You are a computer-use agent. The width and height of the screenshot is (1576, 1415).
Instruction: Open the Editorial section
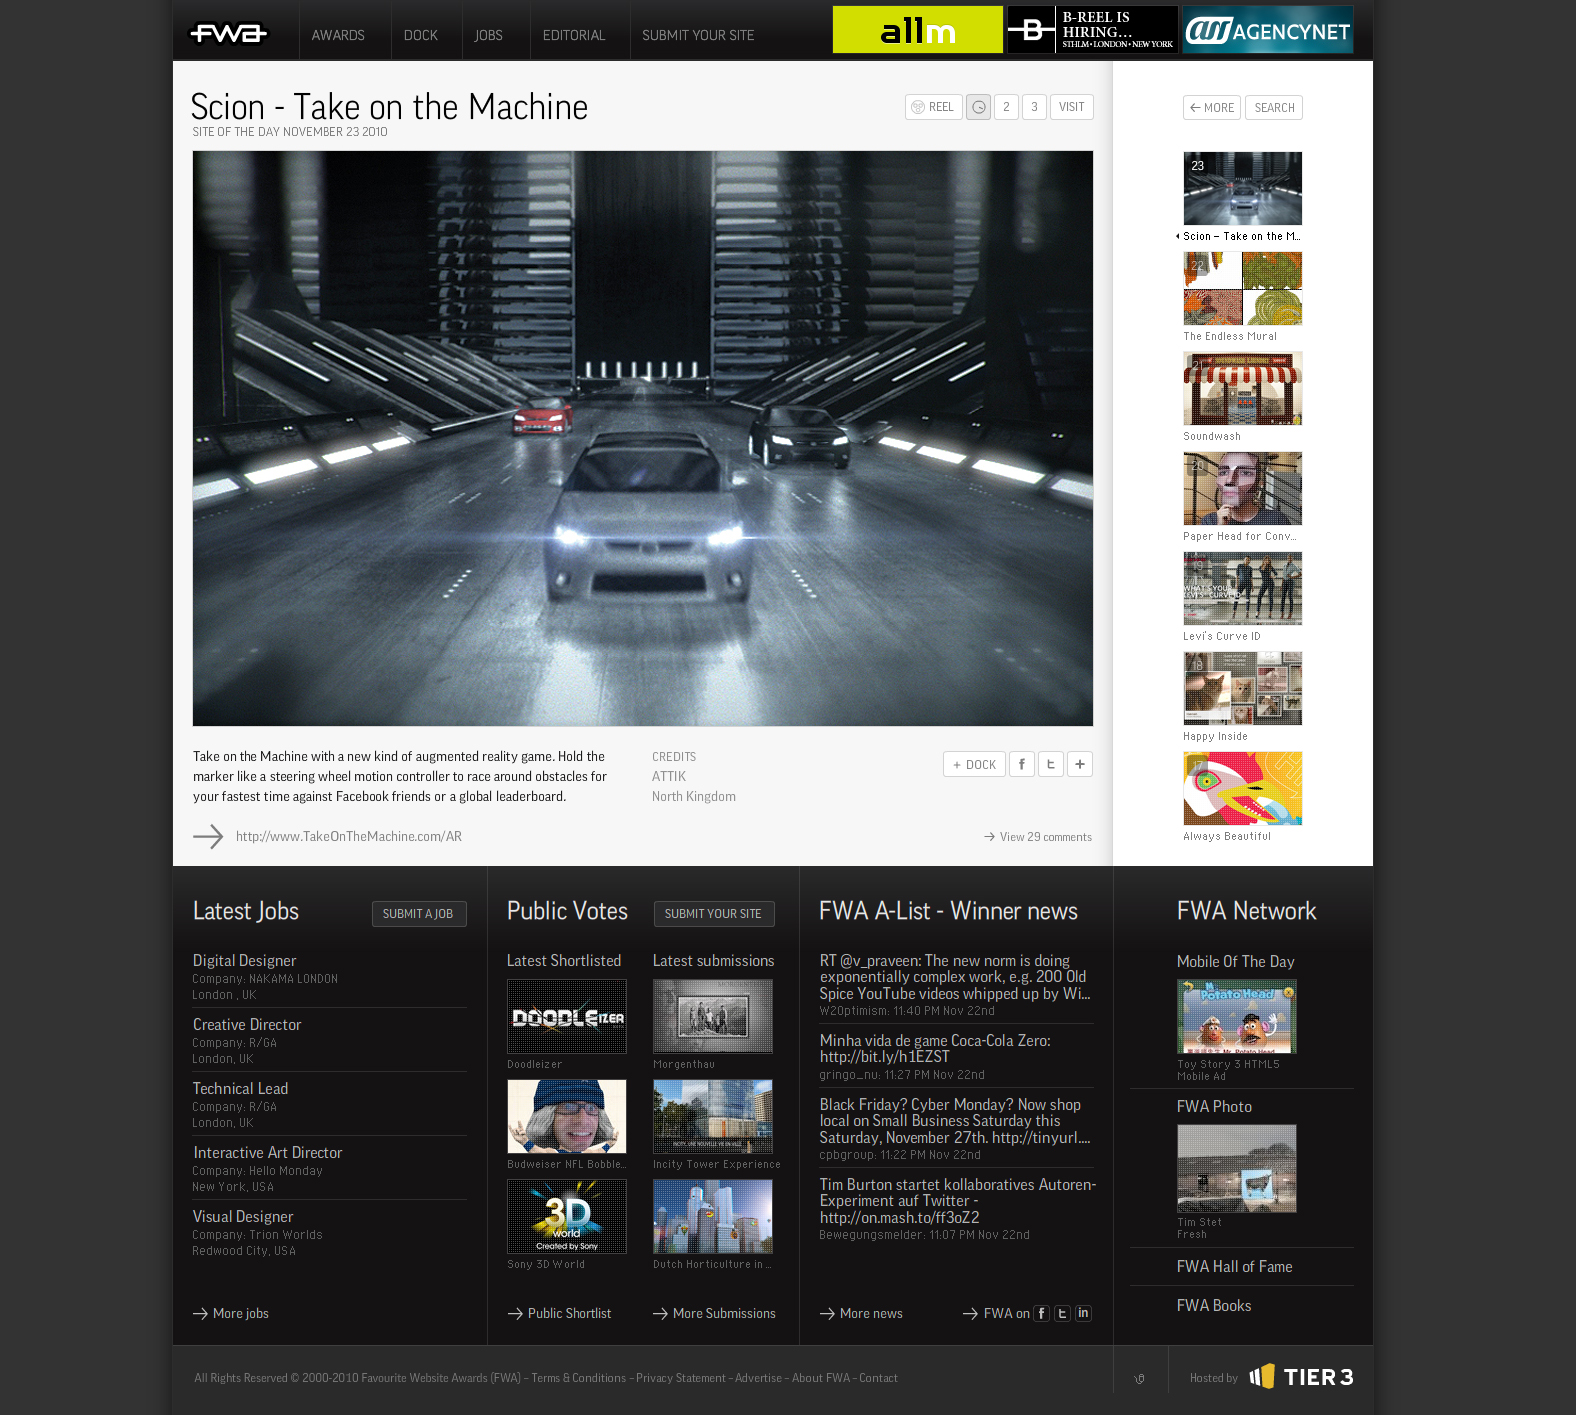click(574, 35)
